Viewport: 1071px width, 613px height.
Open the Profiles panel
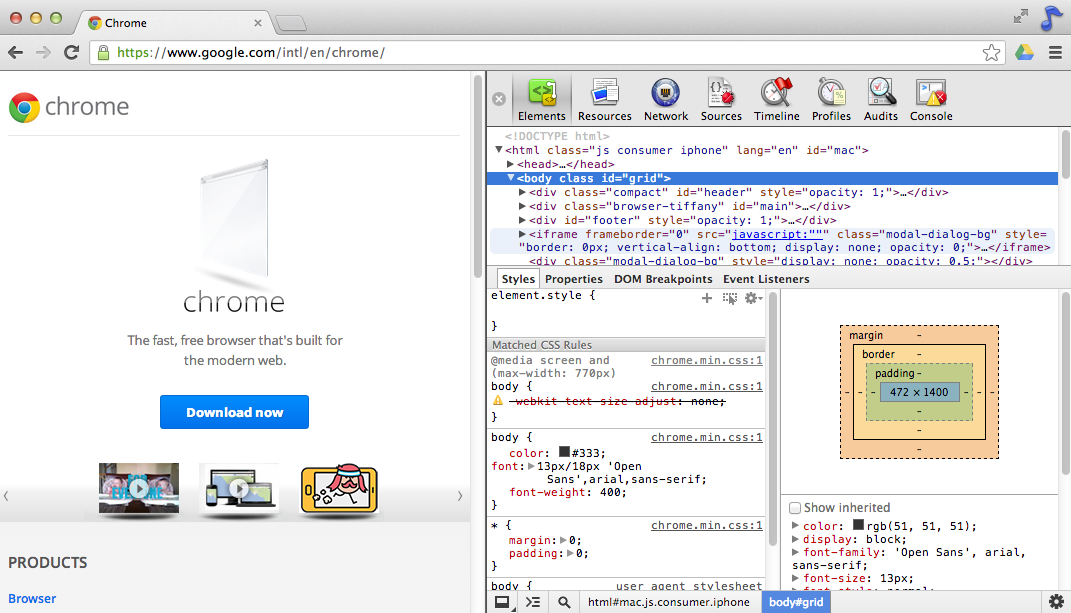[x=831, y=100]
